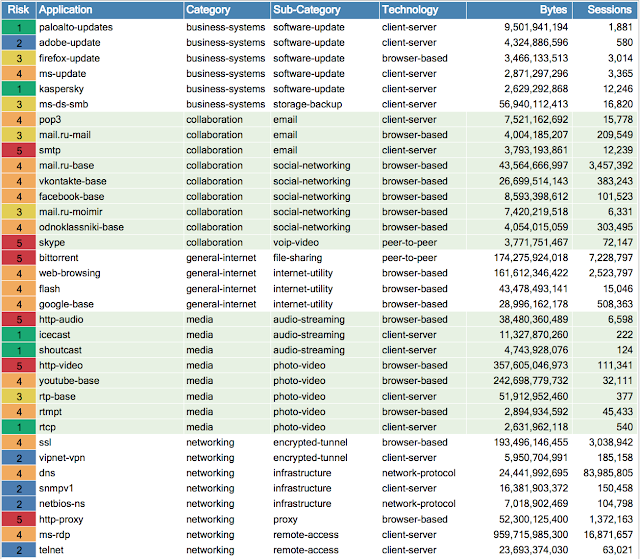Click the dns application
This screenshot has width=640, height=559.
click(47, 473)
